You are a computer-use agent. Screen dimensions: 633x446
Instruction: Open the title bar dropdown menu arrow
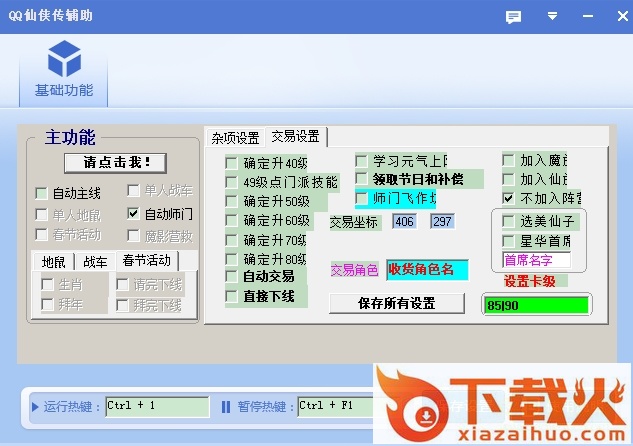click(x=552, y=16)
